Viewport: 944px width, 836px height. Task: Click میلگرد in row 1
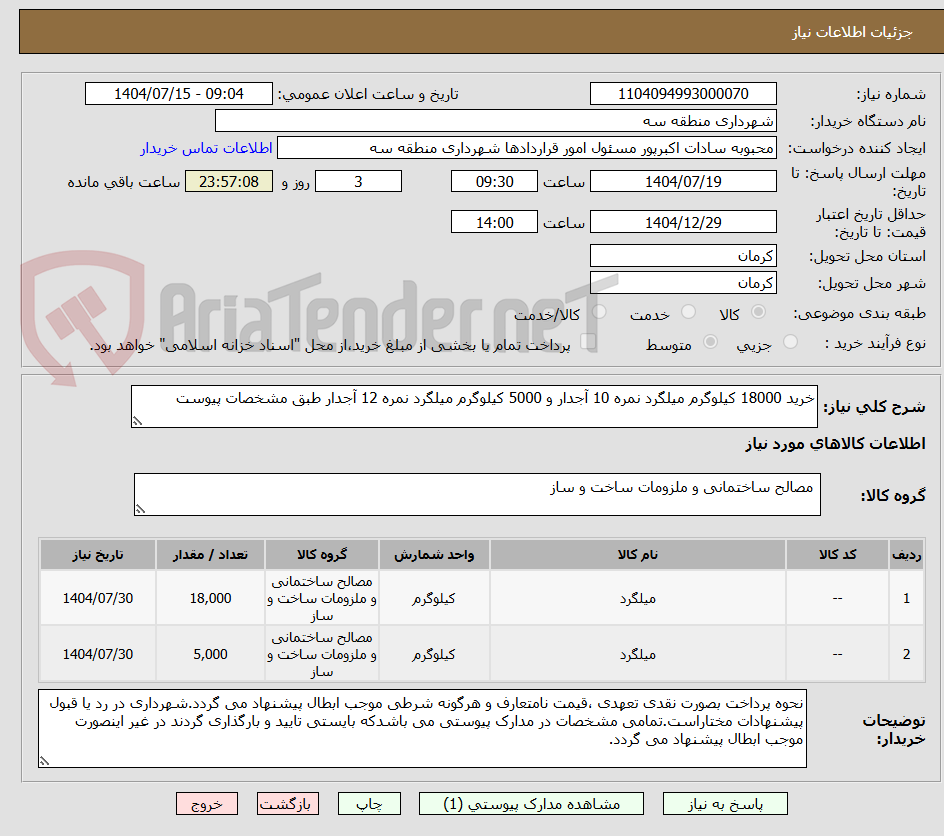(x=638, y=599)
